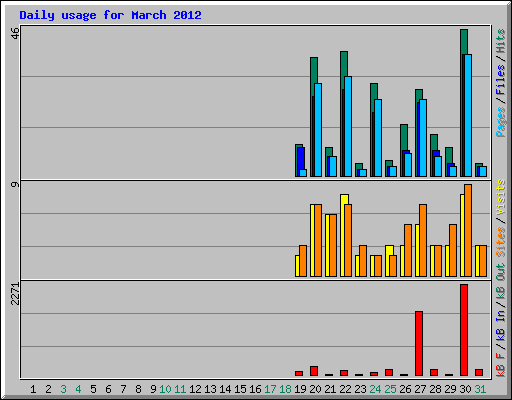Click day 19 on the bottom axis
The width and height of the screenshot is (512, 400).
tap(300, 389)
